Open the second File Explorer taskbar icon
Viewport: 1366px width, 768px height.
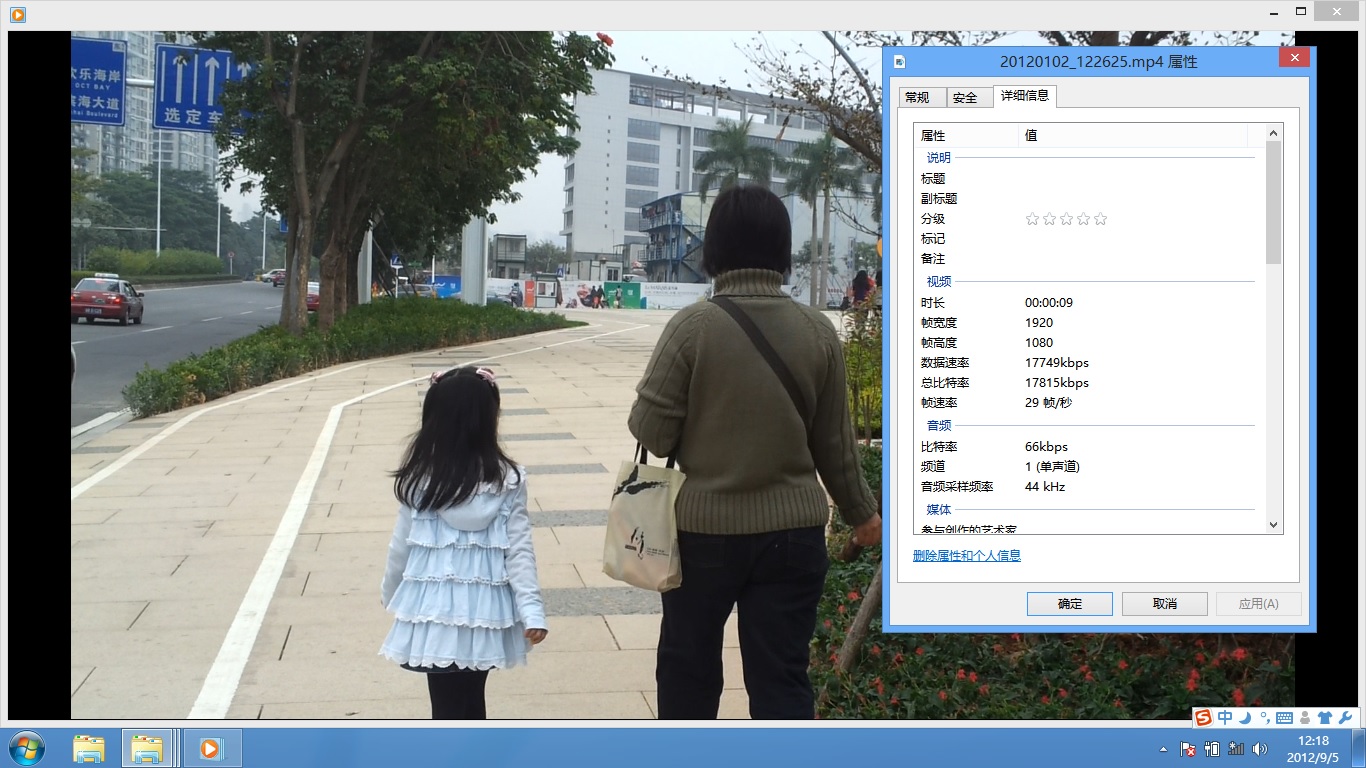[x=148, y=748]
